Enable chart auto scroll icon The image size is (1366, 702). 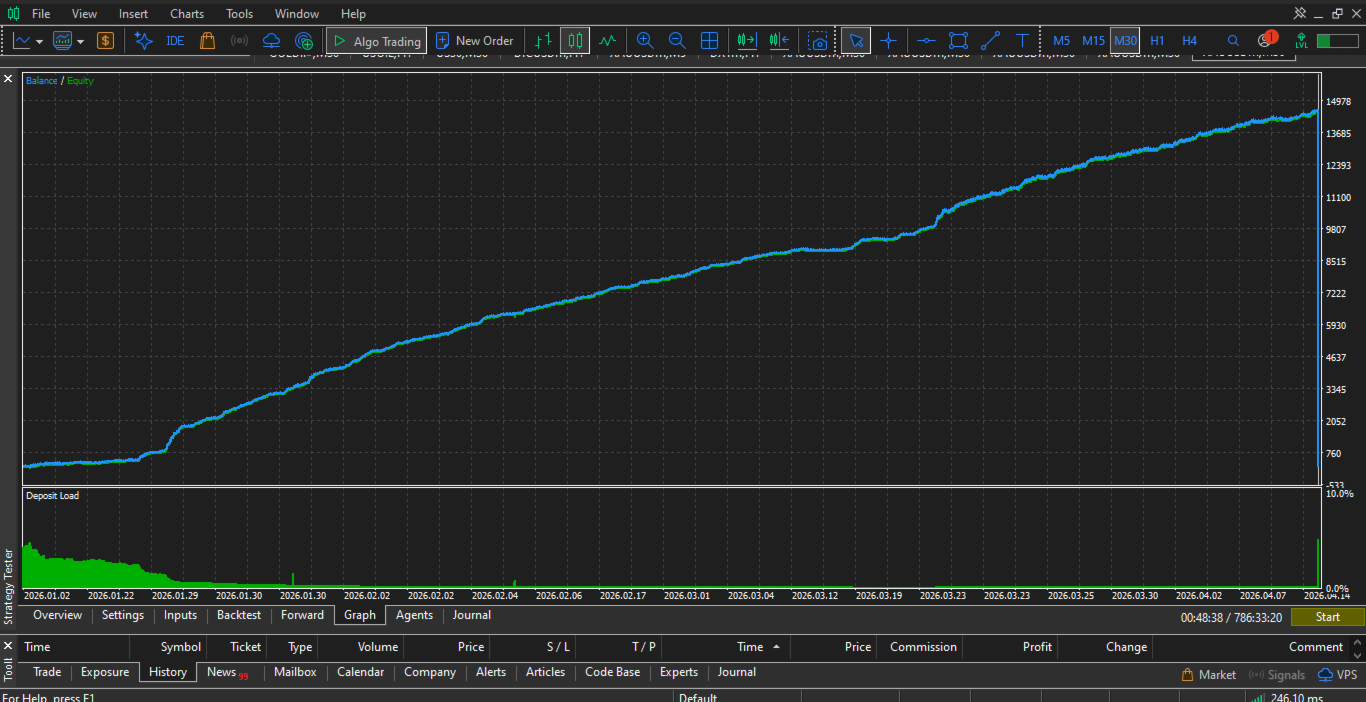tap(747, 41)
